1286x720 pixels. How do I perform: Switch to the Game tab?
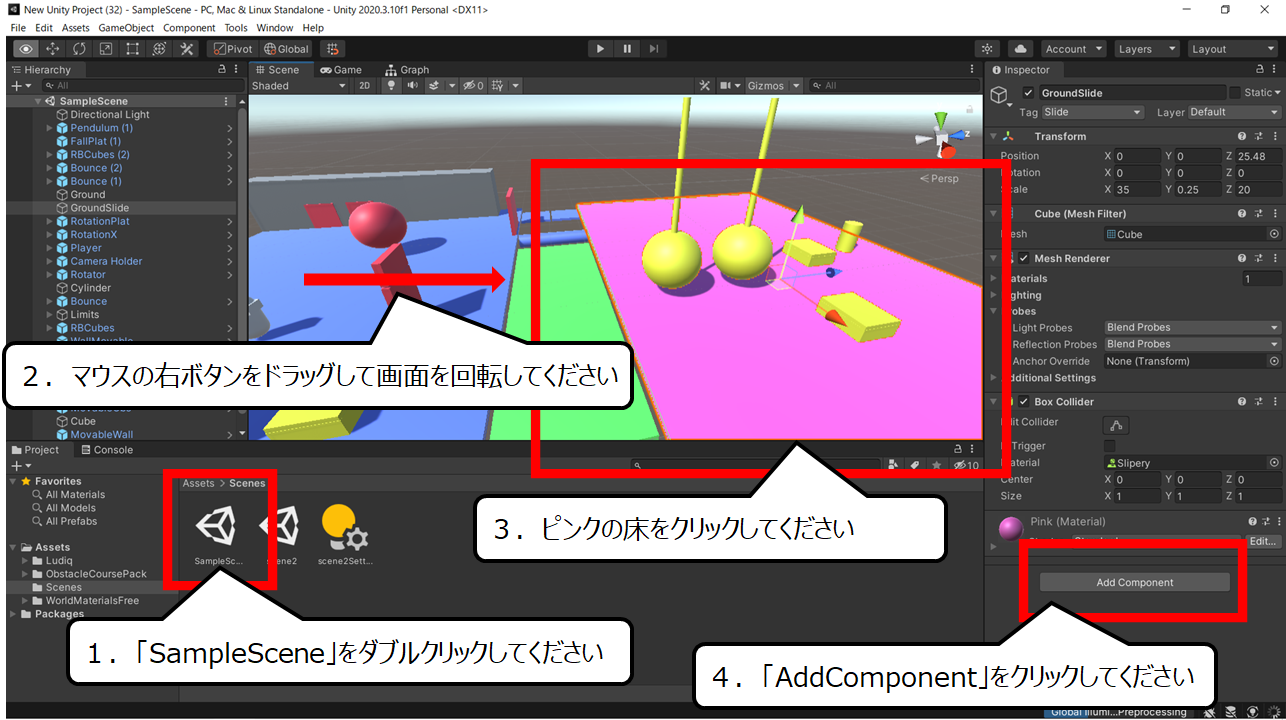341,70
